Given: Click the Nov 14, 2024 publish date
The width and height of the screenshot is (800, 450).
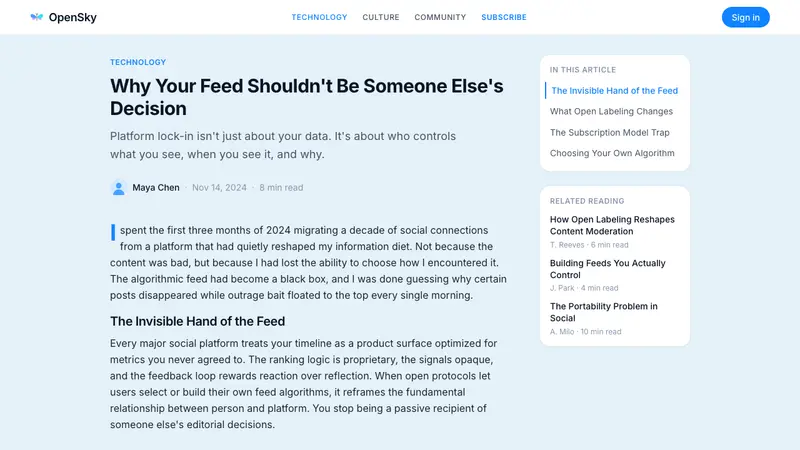Looking at the screenshot, I should (219, 188).
